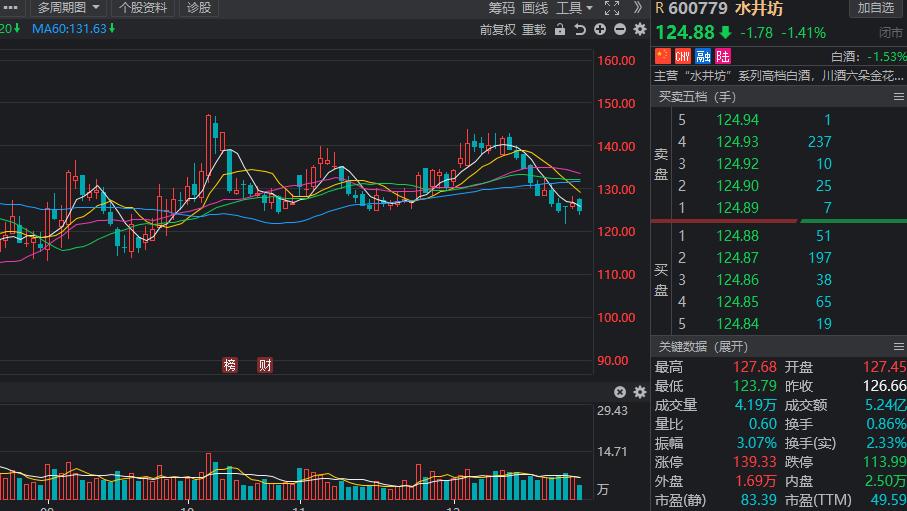Click the CNY currency badge
This screenshot has height=511, width=907.
(x=683, y=56)
